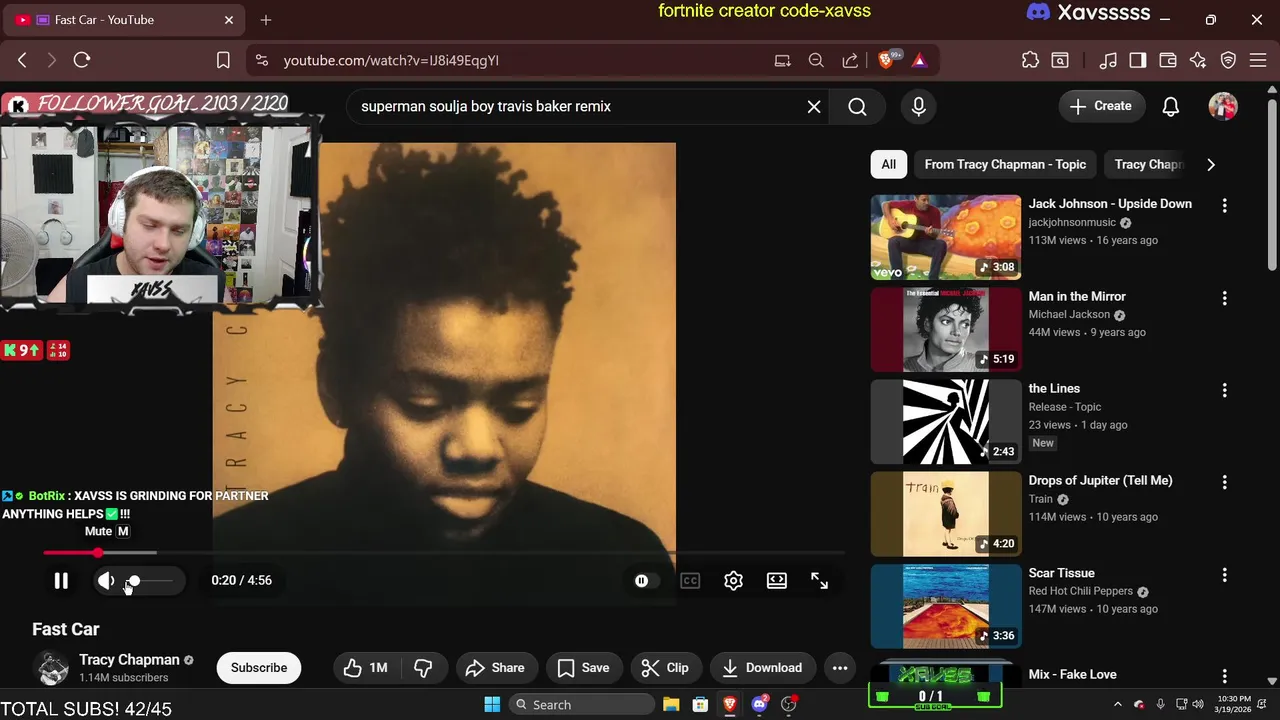Image resolution: width=1280 pixels, height=720 pixels.
Task: Mute the video with the speaker icon
Action: coord(106,580)
